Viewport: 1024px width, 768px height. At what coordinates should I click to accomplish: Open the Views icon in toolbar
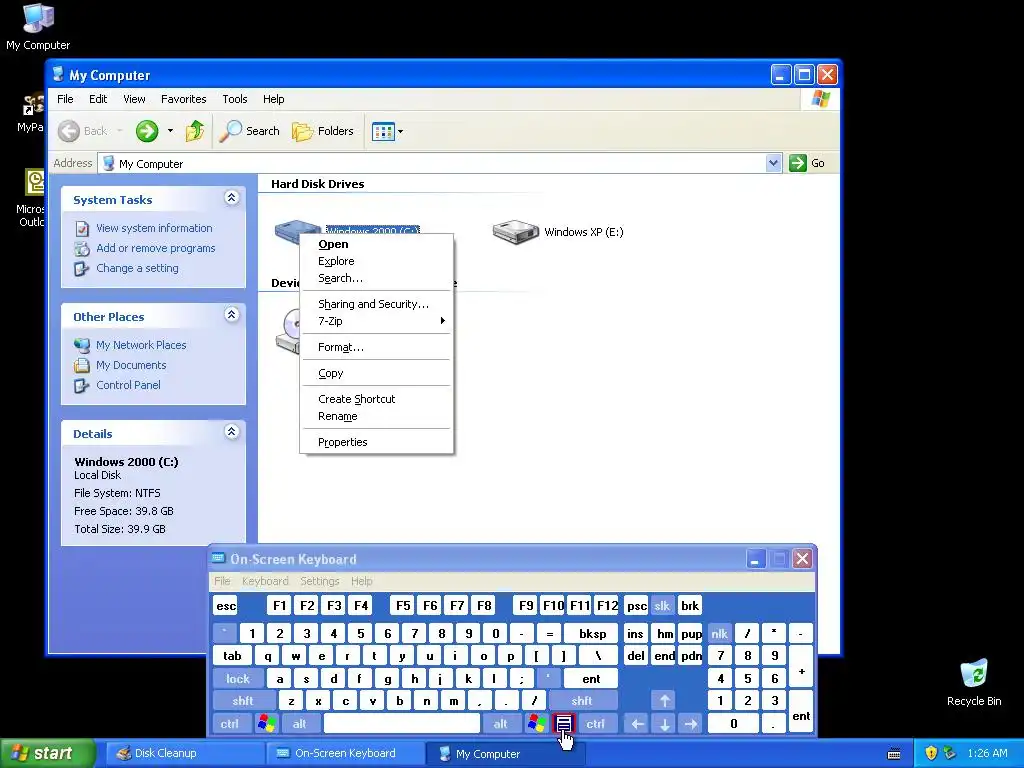click(x=383, y=131)
